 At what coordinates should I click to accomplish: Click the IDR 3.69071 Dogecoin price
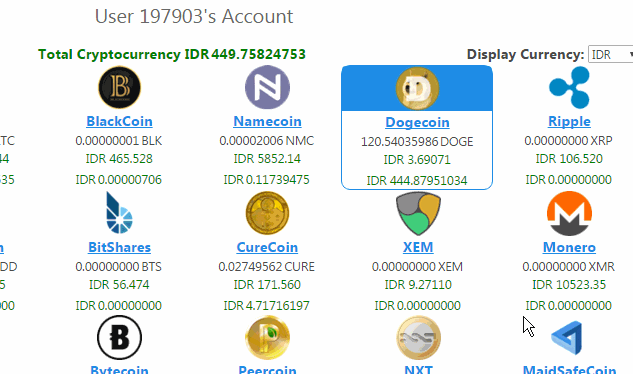point(417,160)
